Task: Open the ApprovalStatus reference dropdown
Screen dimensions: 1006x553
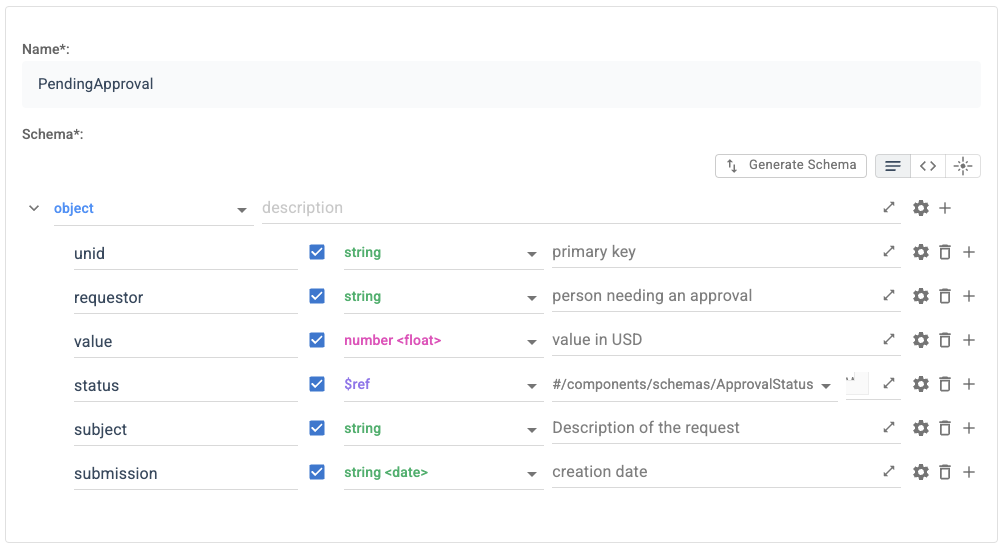Action: pyautogui.click(x=825, y=385)
